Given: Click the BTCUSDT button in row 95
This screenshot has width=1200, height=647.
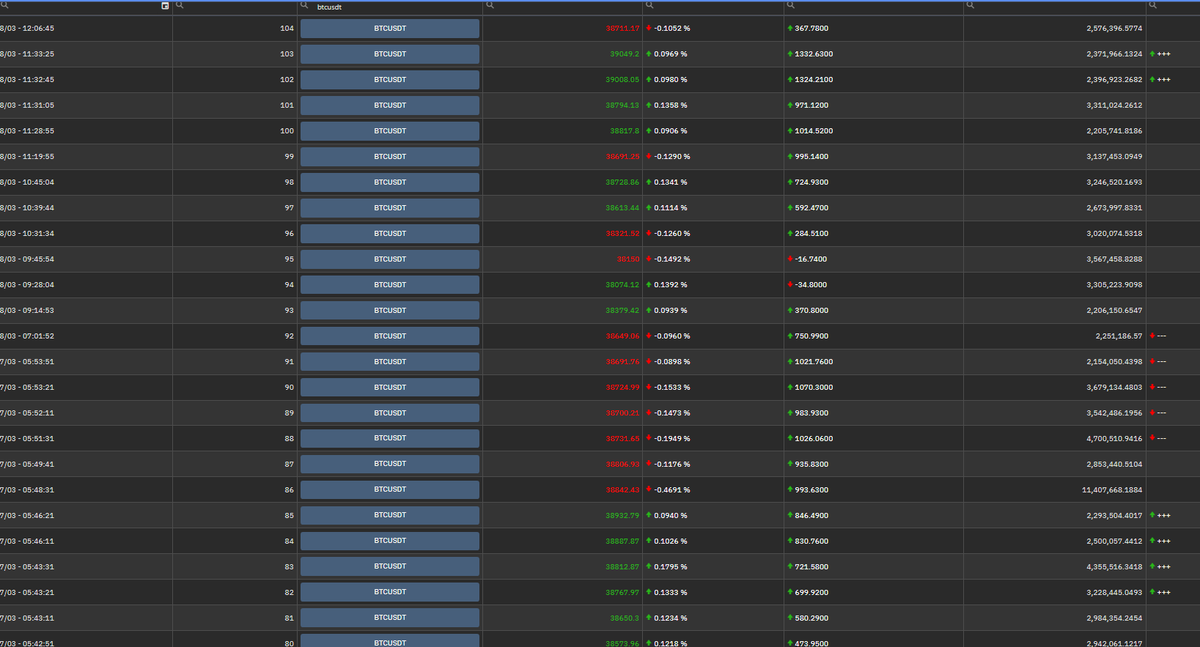Looking at the screenshot, I should (x=390, y=259).
